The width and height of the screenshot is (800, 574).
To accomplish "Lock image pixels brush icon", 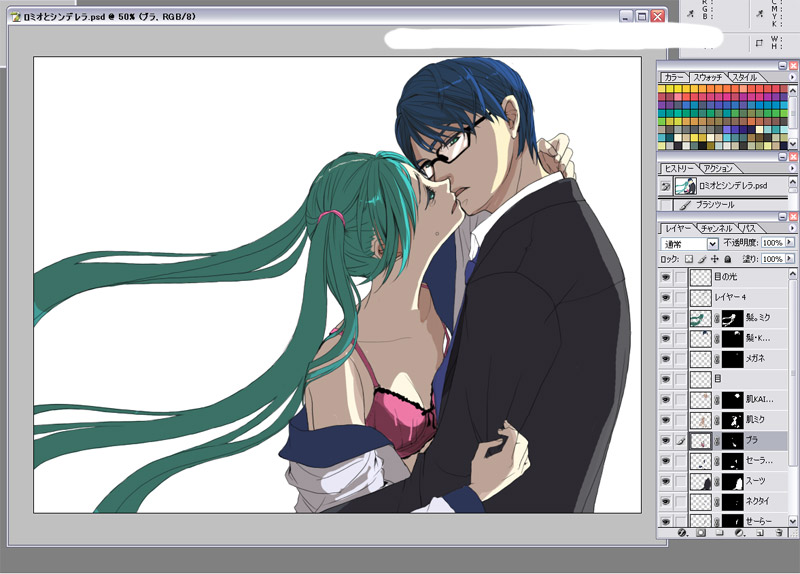I will (702, 259).
